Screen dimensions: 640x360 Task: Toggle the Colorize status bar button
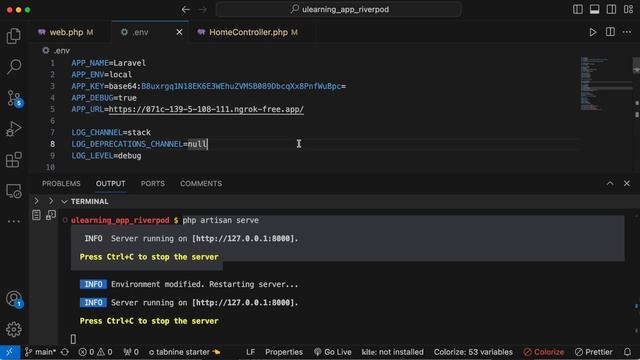[543, 352]
